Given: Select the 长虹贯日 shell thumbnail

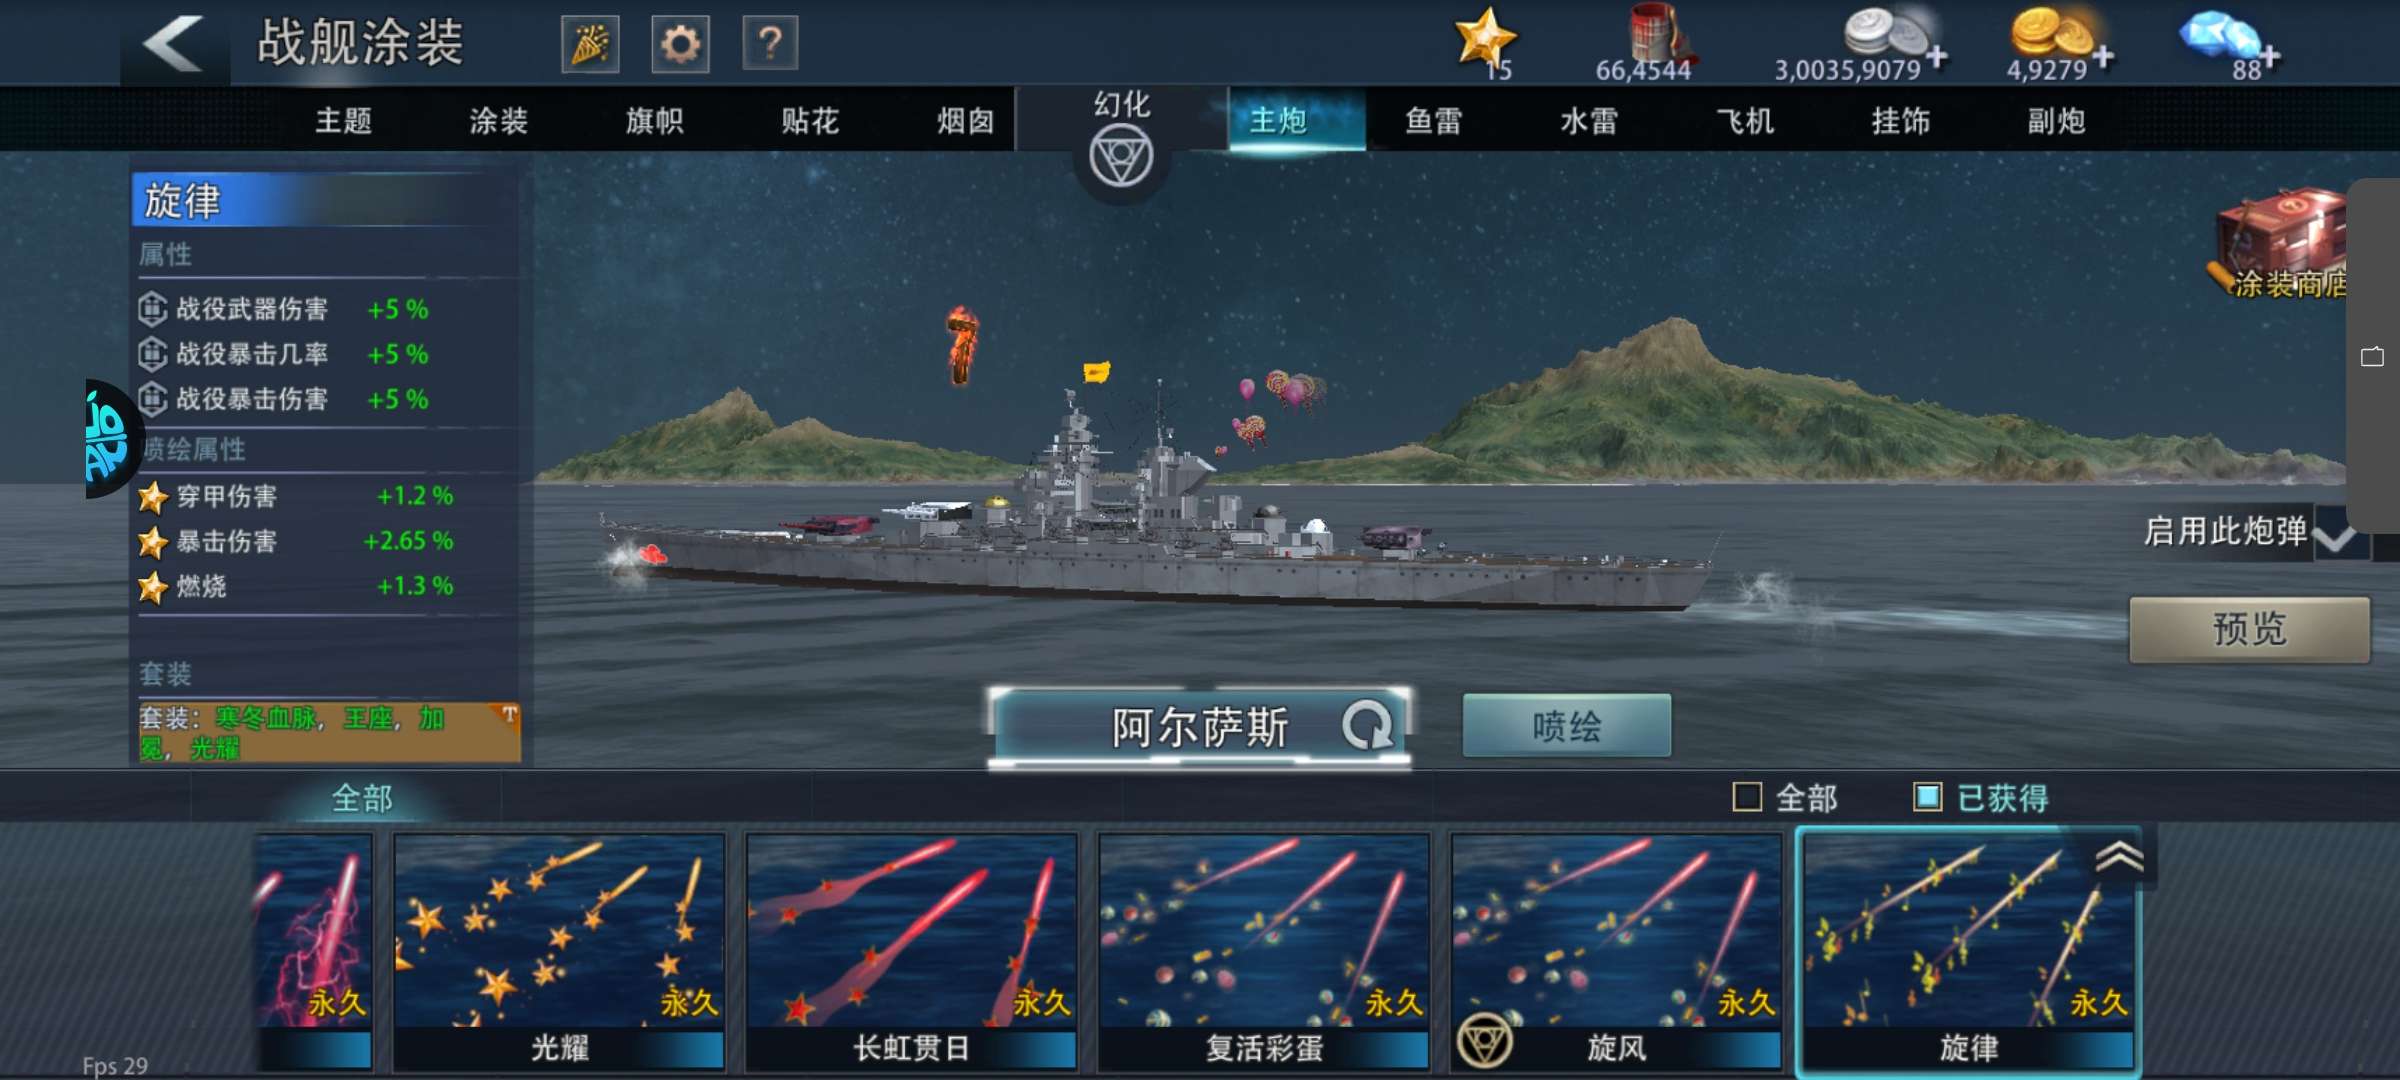Looking at the screenshot, I should pos(911,950).
